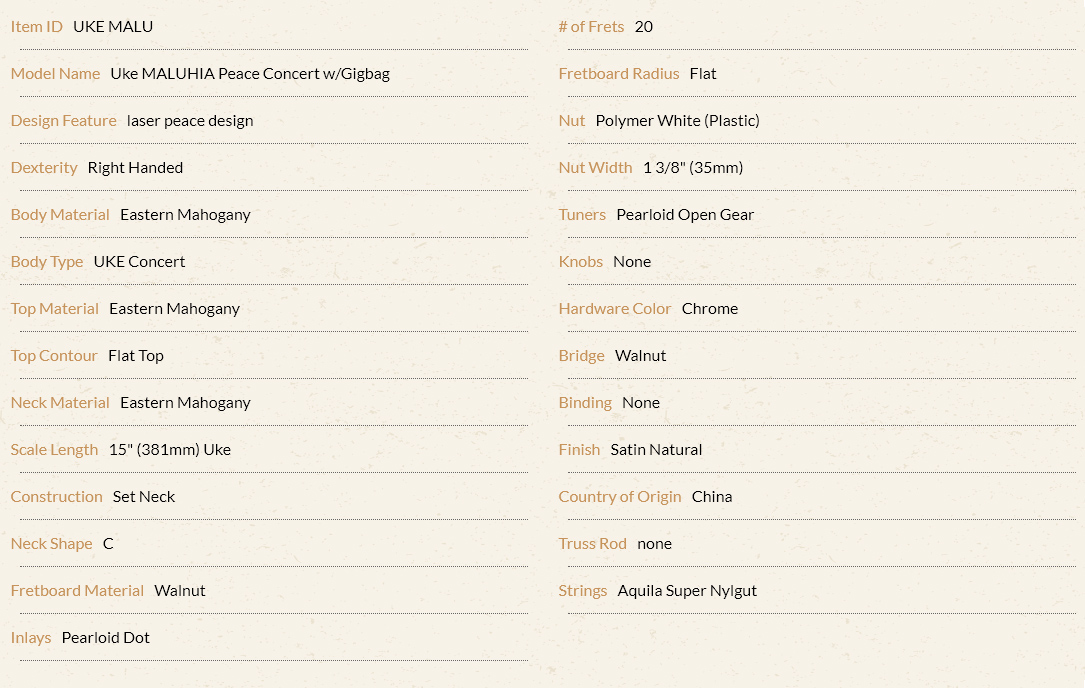Select the Aquila Super Nylgut strings value

[x=687, y=591]
